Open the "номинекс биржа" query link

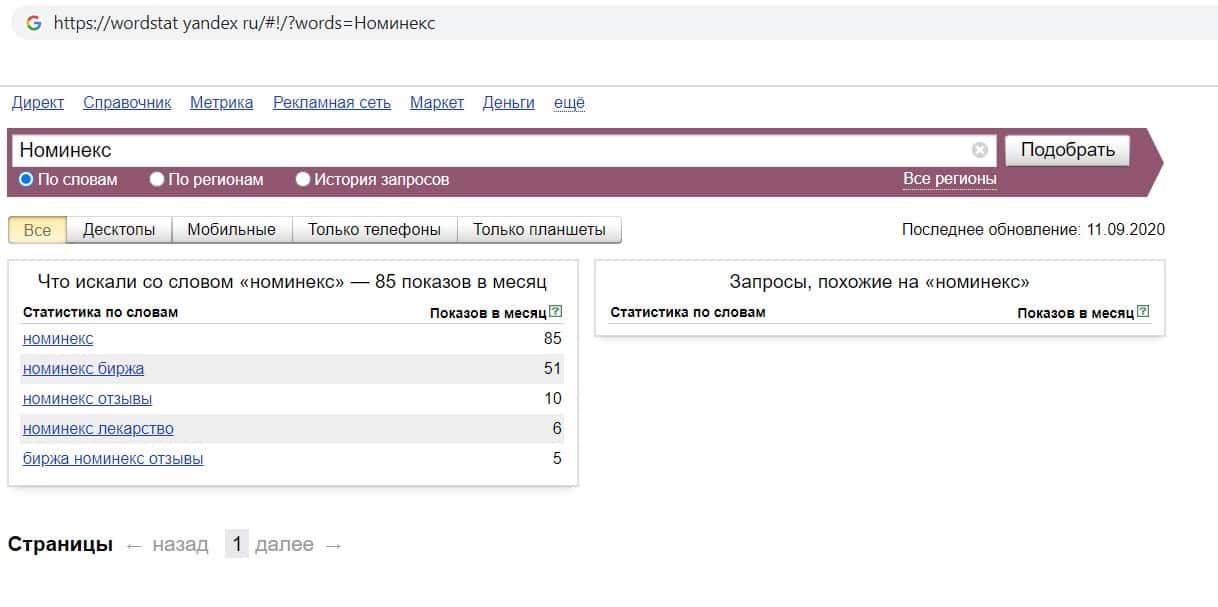pyautogui.click(x=83, y=369)
